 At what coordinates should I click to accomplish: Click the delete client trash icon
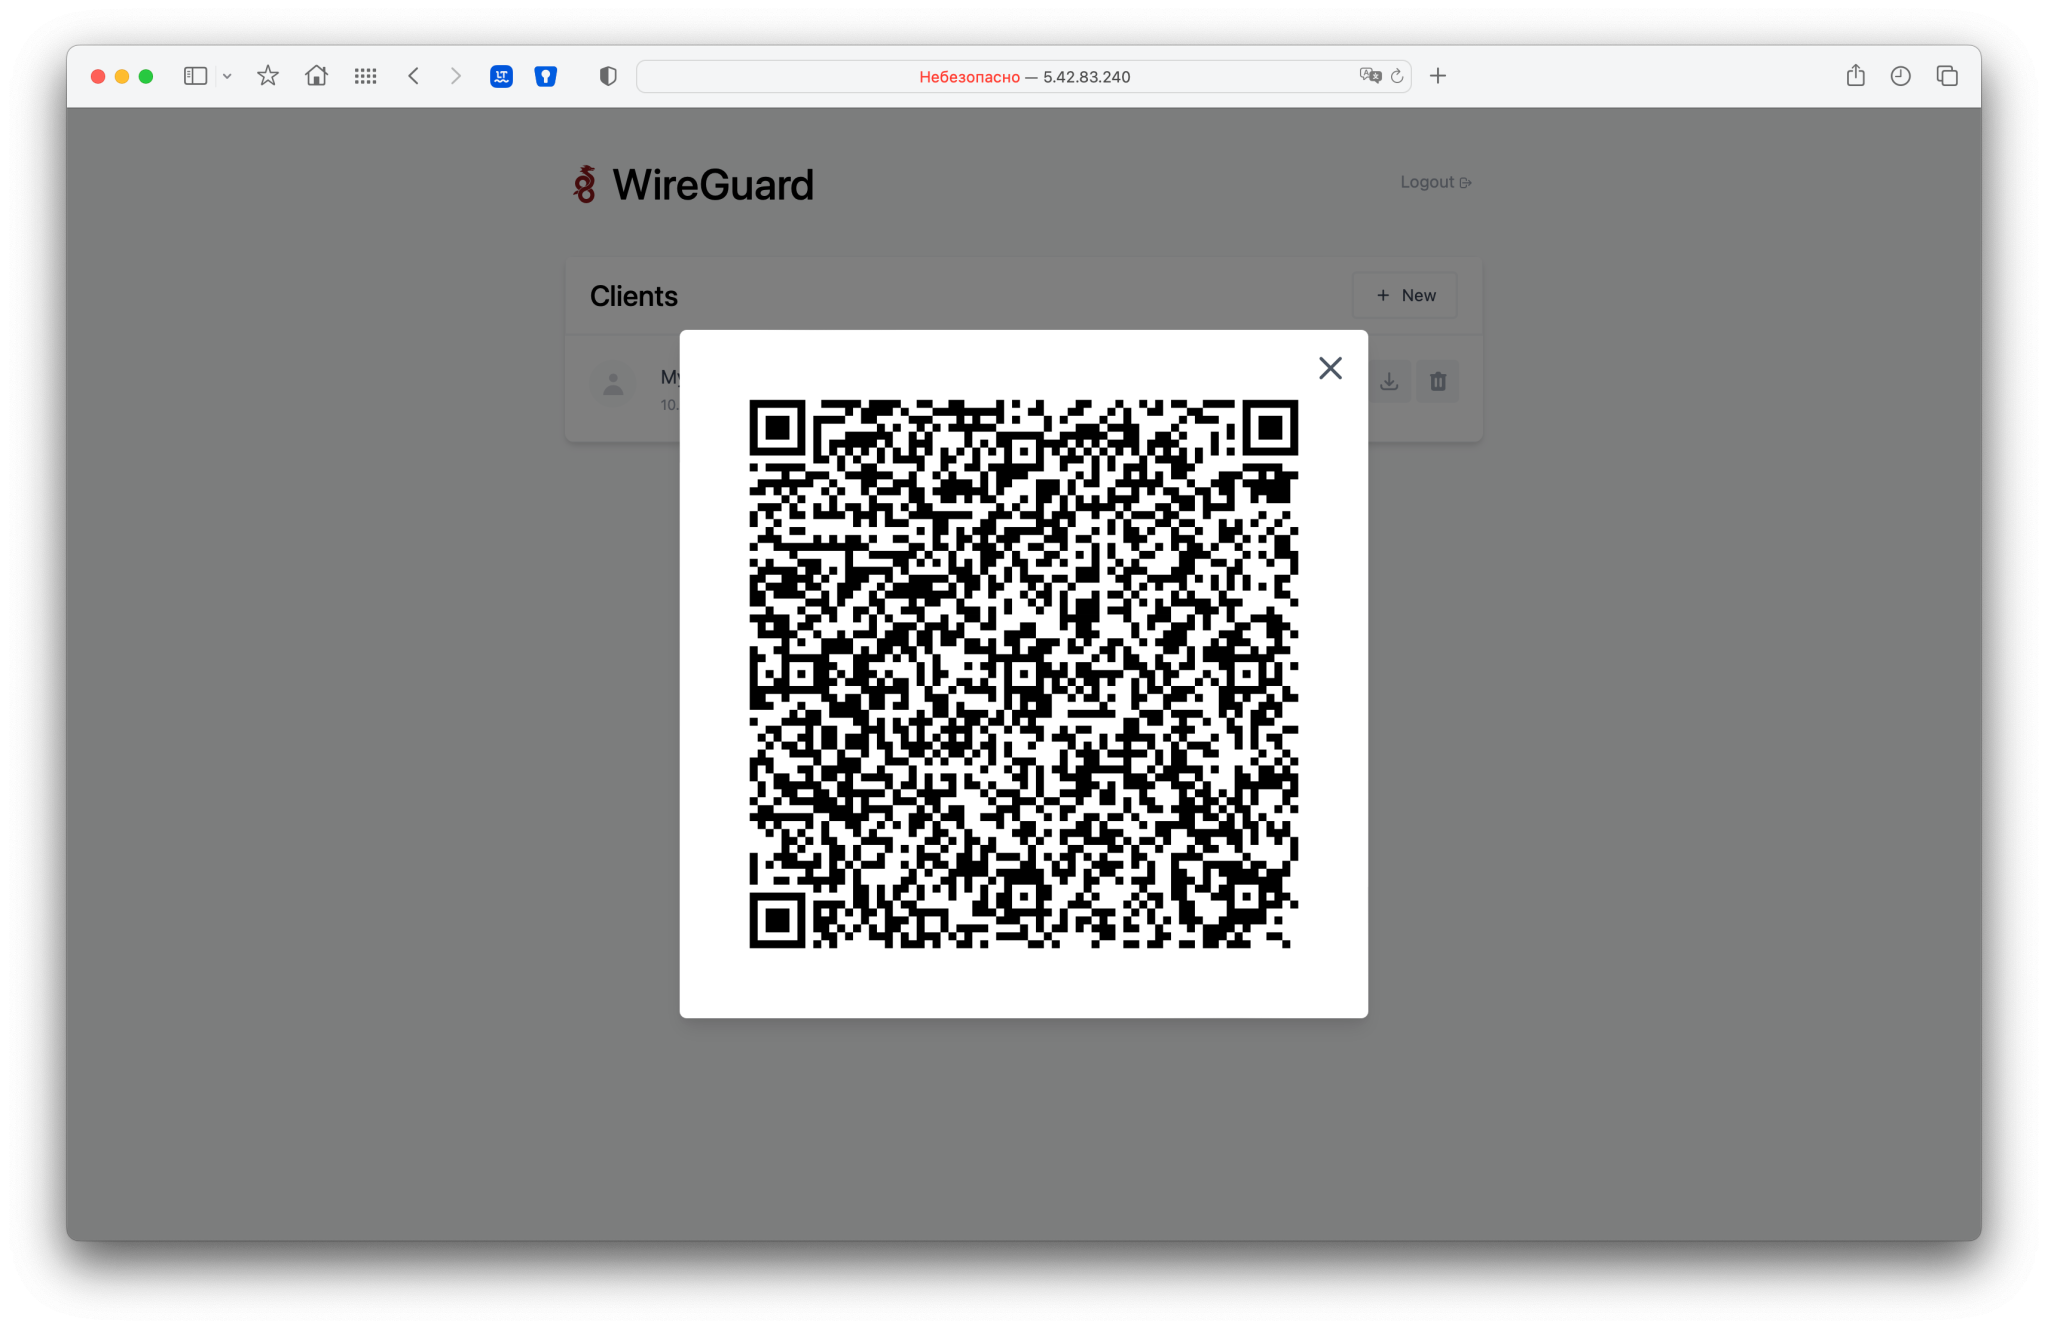(1437, 381)
